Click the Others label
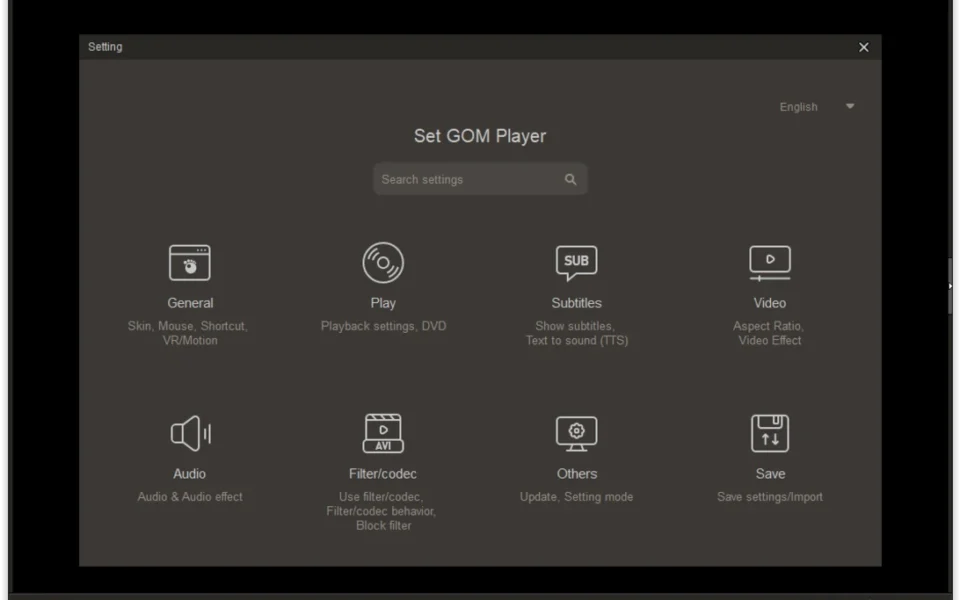The width and height of the screenshot is (960, 600). 577,474
